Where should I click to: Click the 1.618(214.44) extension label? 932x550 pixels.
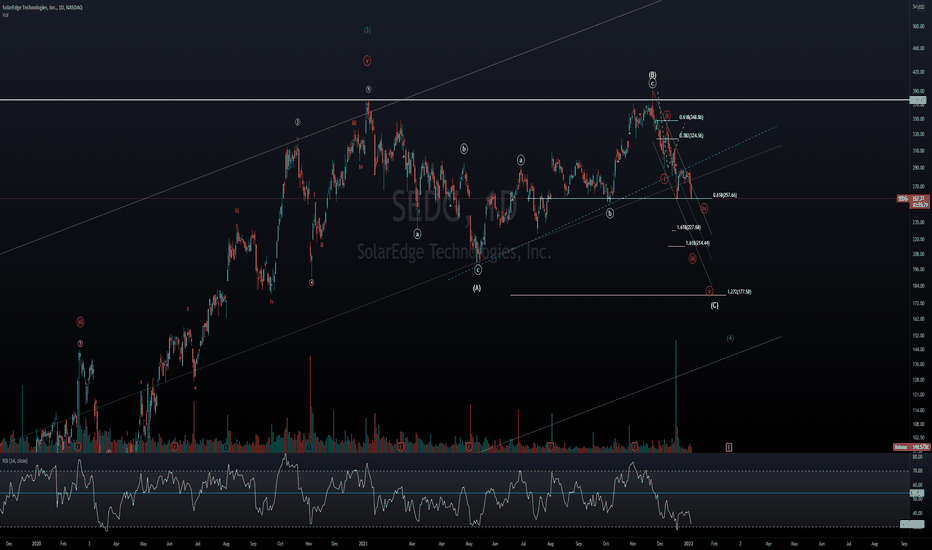tap(697, 243)
